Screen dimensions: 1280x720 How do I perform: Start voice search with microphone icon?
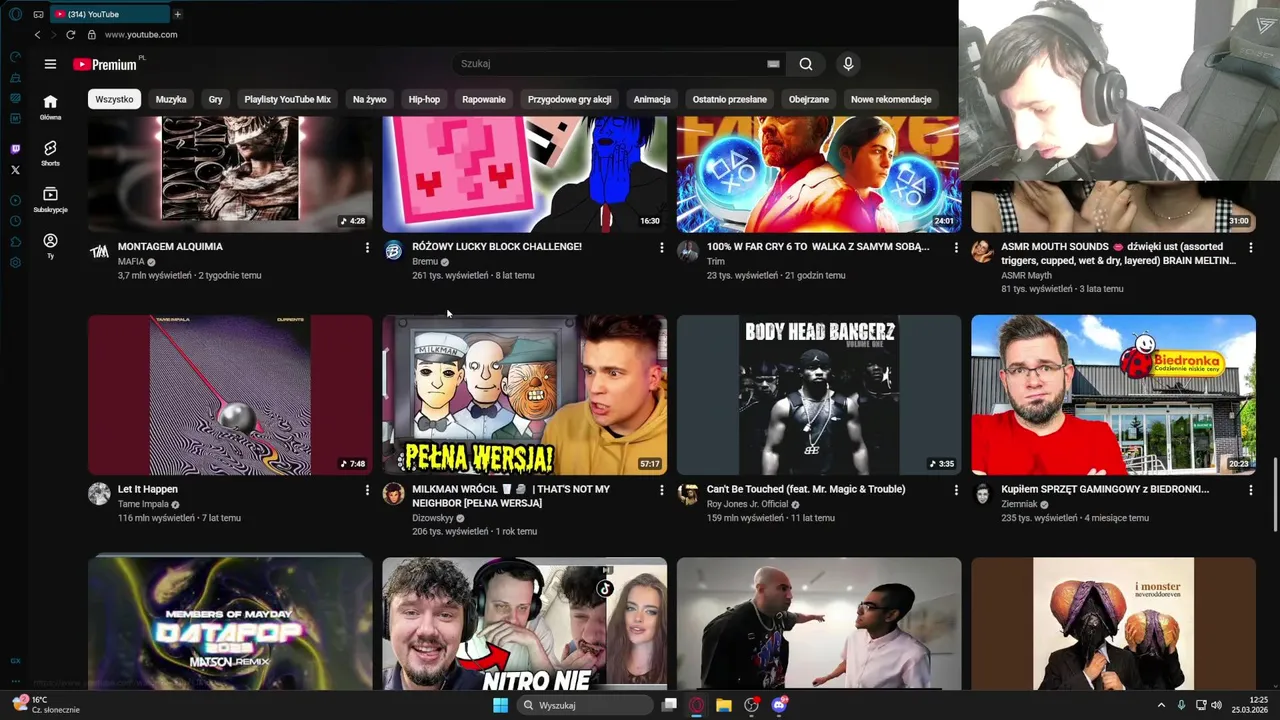pyautogui.click(x=848, y=64)
